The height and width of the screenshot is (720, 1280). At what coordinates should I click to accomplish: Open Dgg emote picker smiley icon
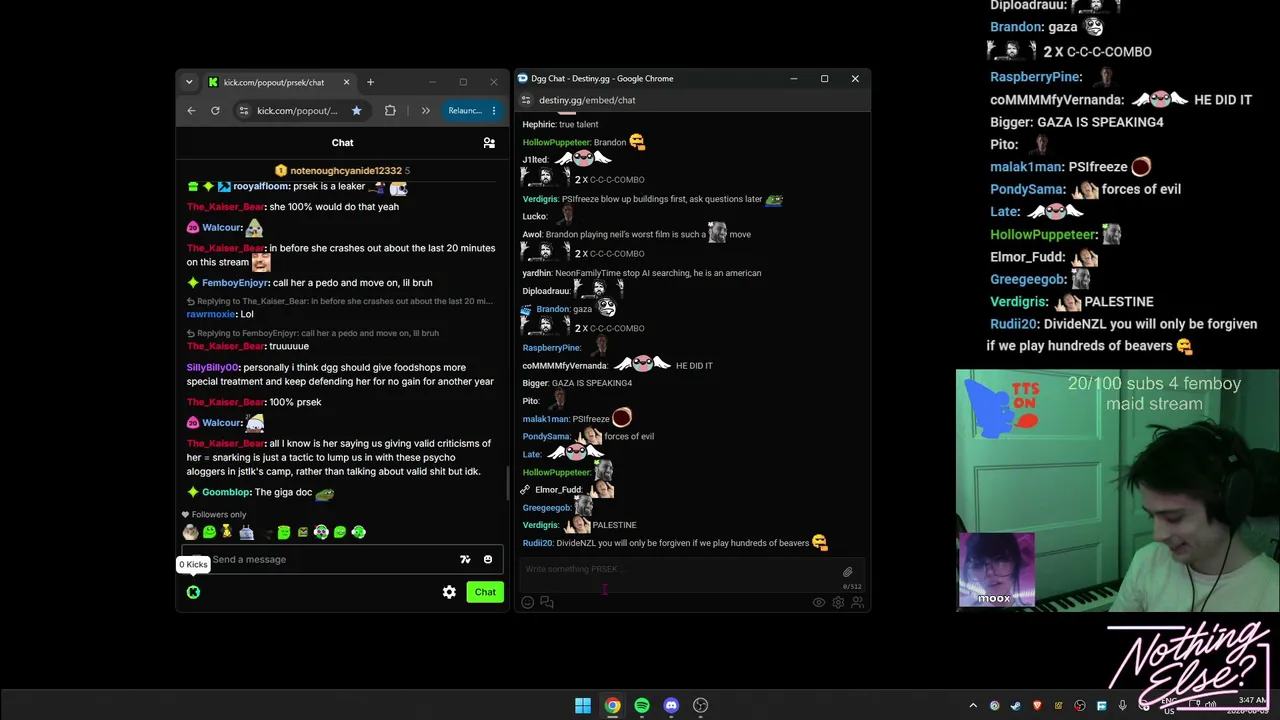coord(528,602)
